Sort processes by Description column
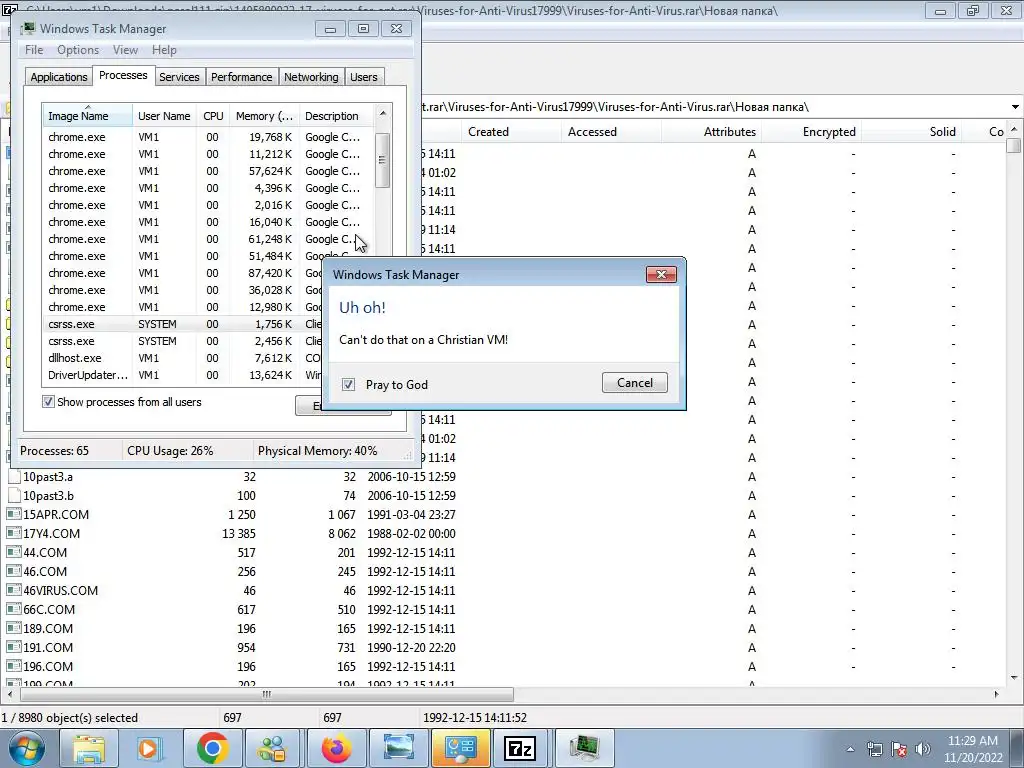 point(336,115)
